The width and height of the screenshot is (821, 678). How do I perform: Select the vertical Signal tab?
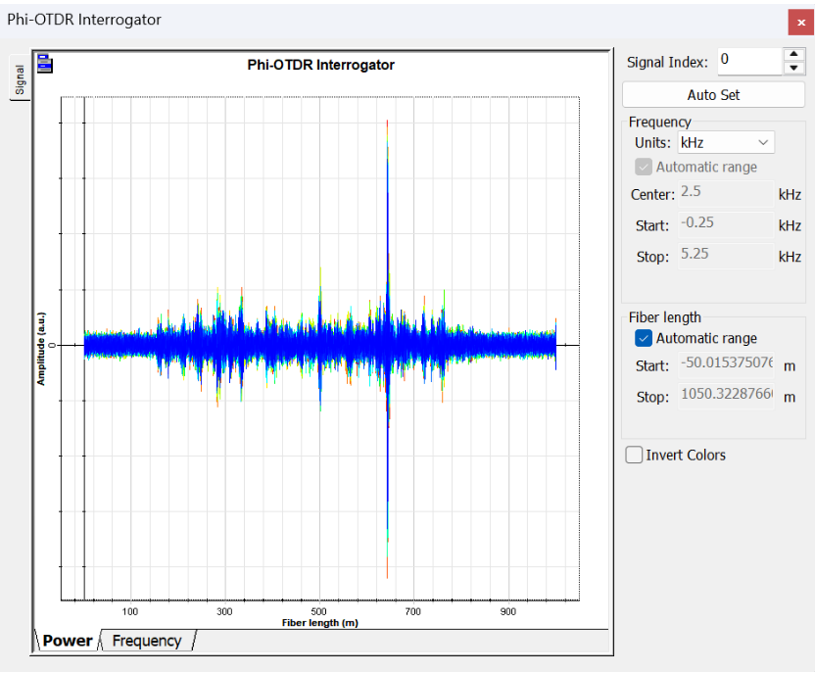point(18,78)
